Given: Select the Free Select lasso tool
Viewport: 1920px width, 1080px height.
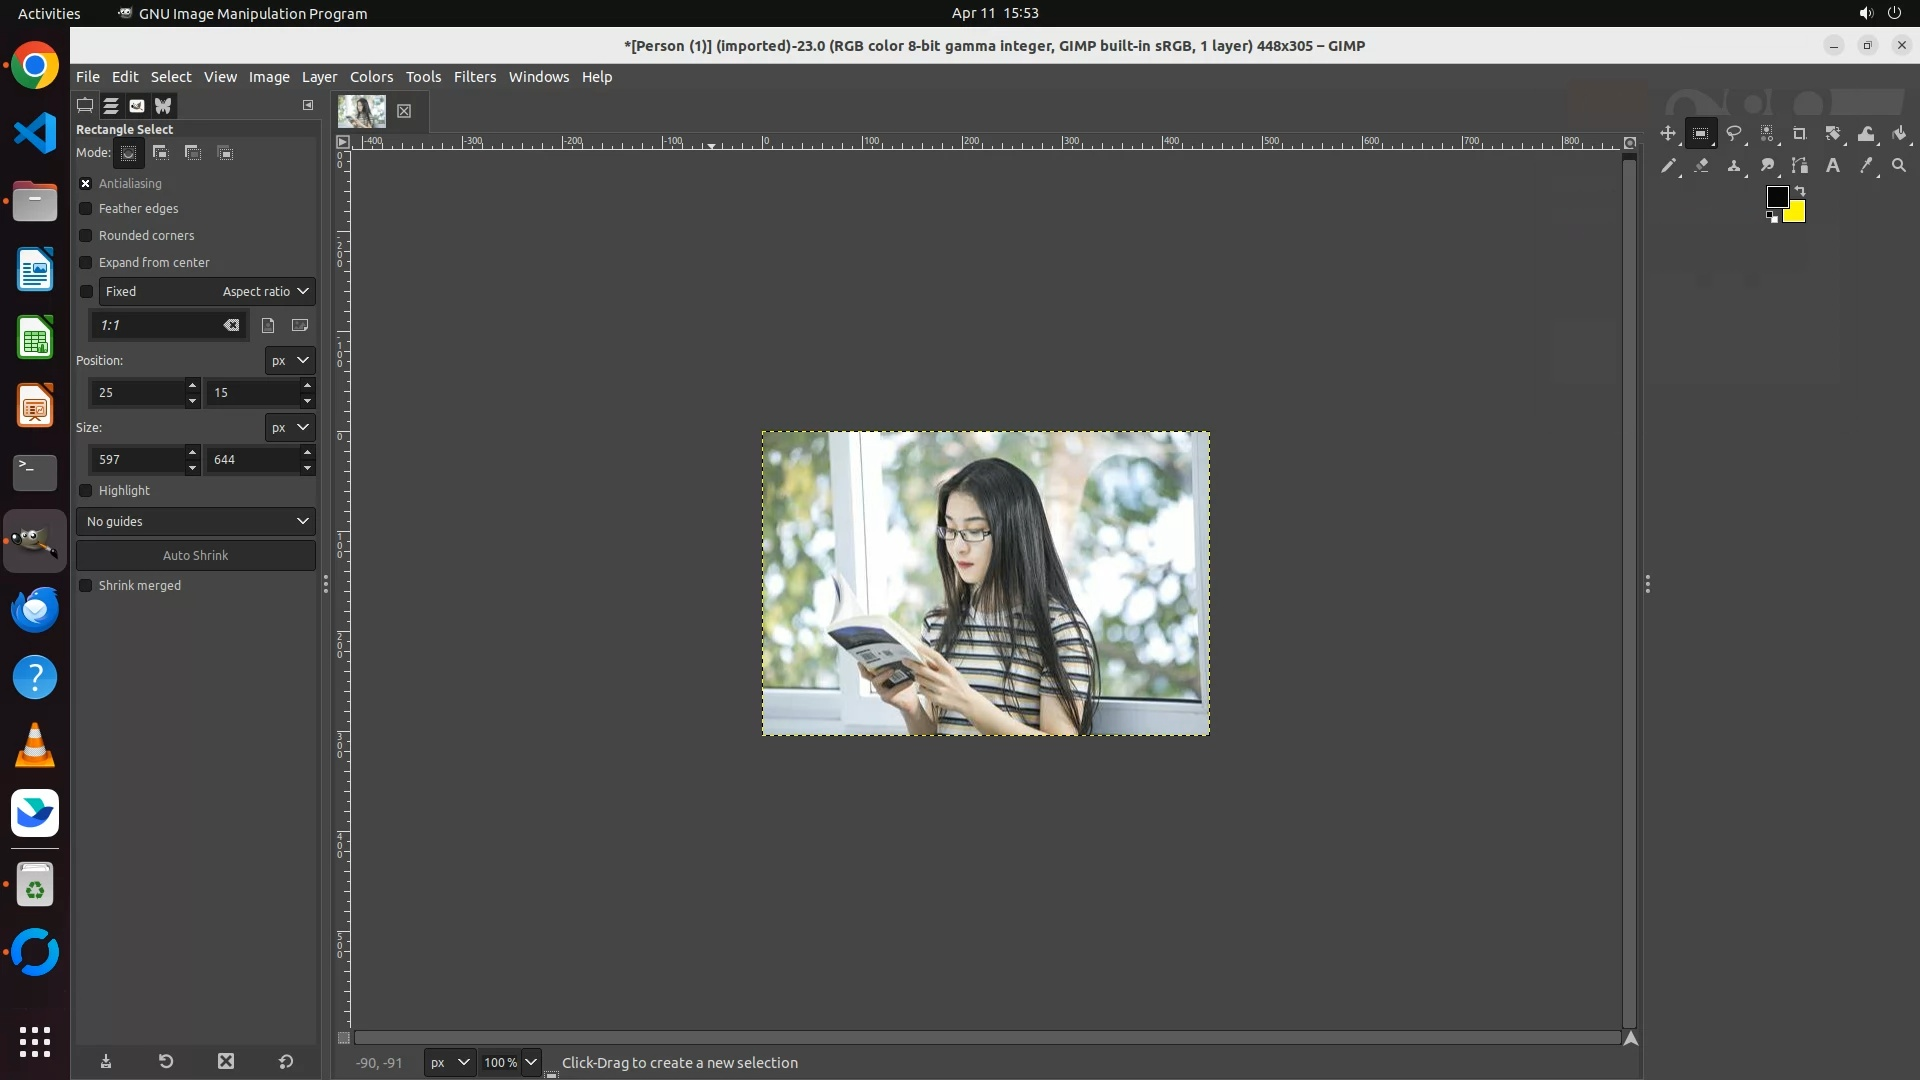Looking at the screenshot, I should [1734, 134].
